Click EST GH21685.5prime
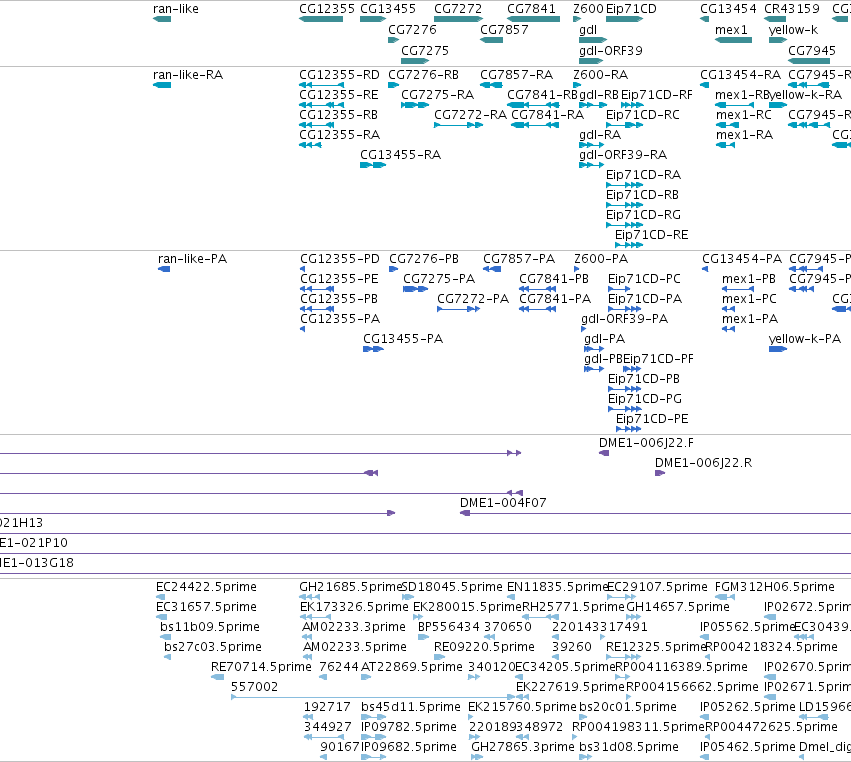The width and height of the screenshot is (851, 762). point(350,587)
